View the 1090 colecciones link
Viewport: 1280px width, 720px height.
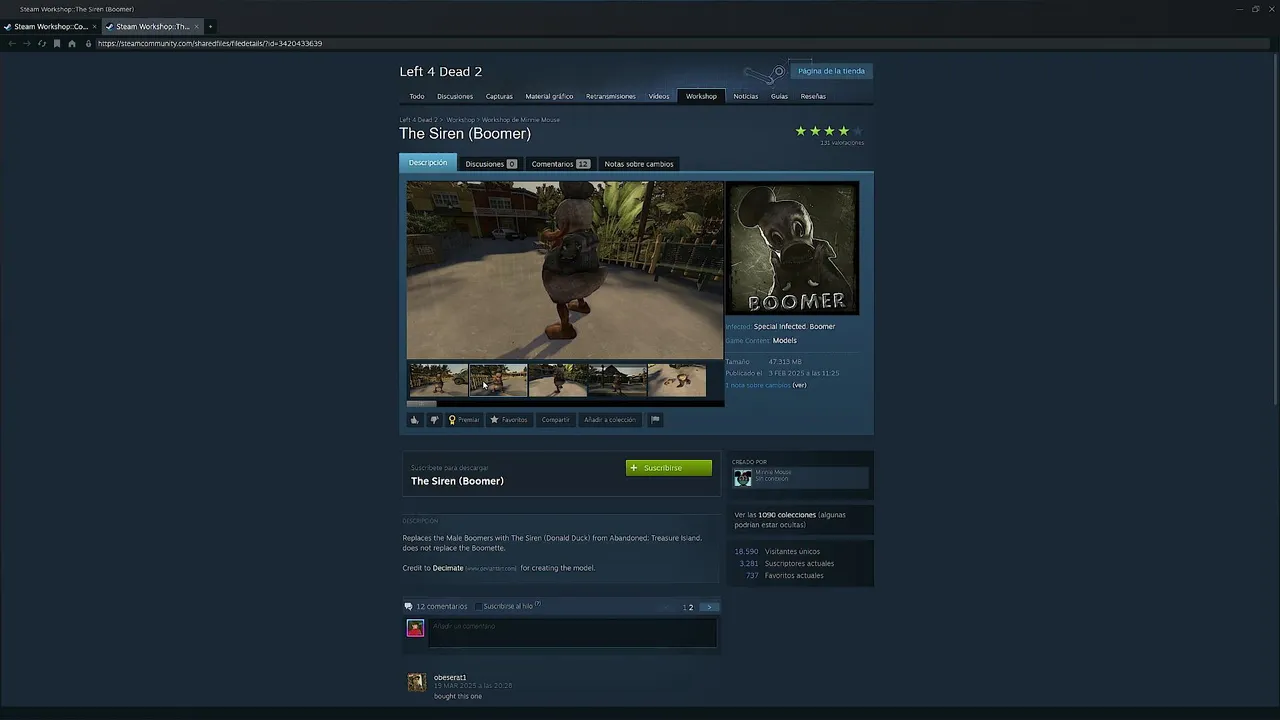tap(787, 515)
